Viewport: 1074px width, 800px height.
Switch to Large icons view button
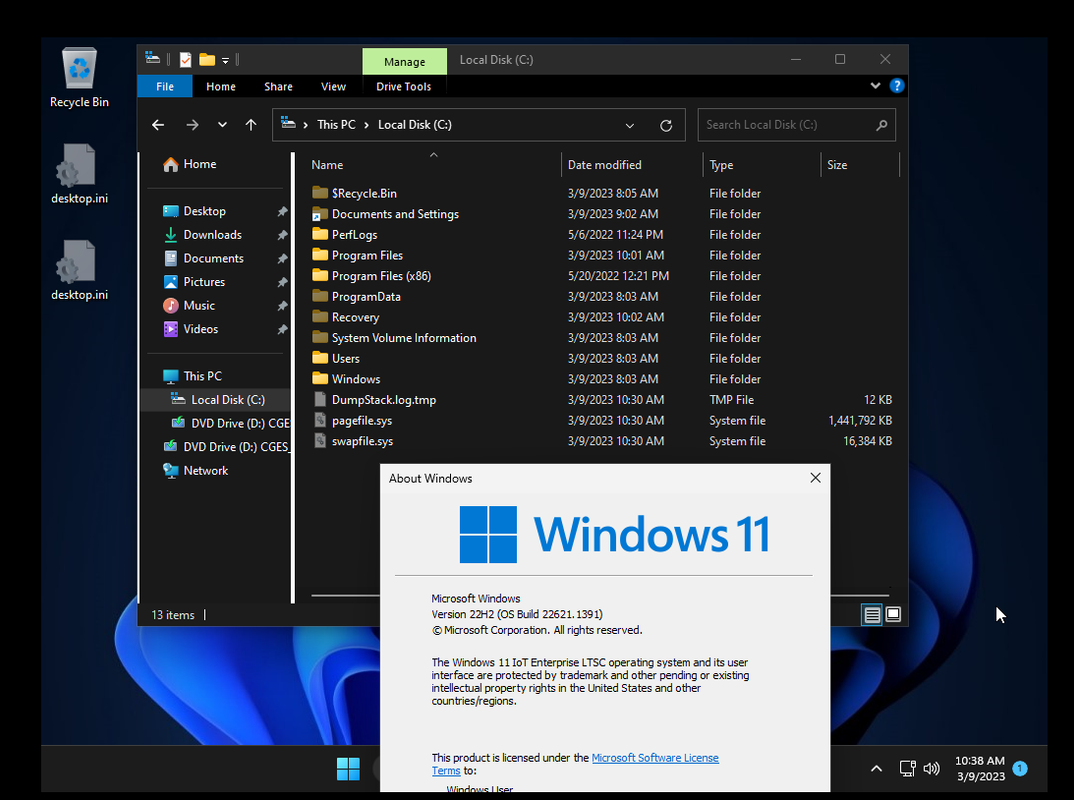(x=892, y=614)
